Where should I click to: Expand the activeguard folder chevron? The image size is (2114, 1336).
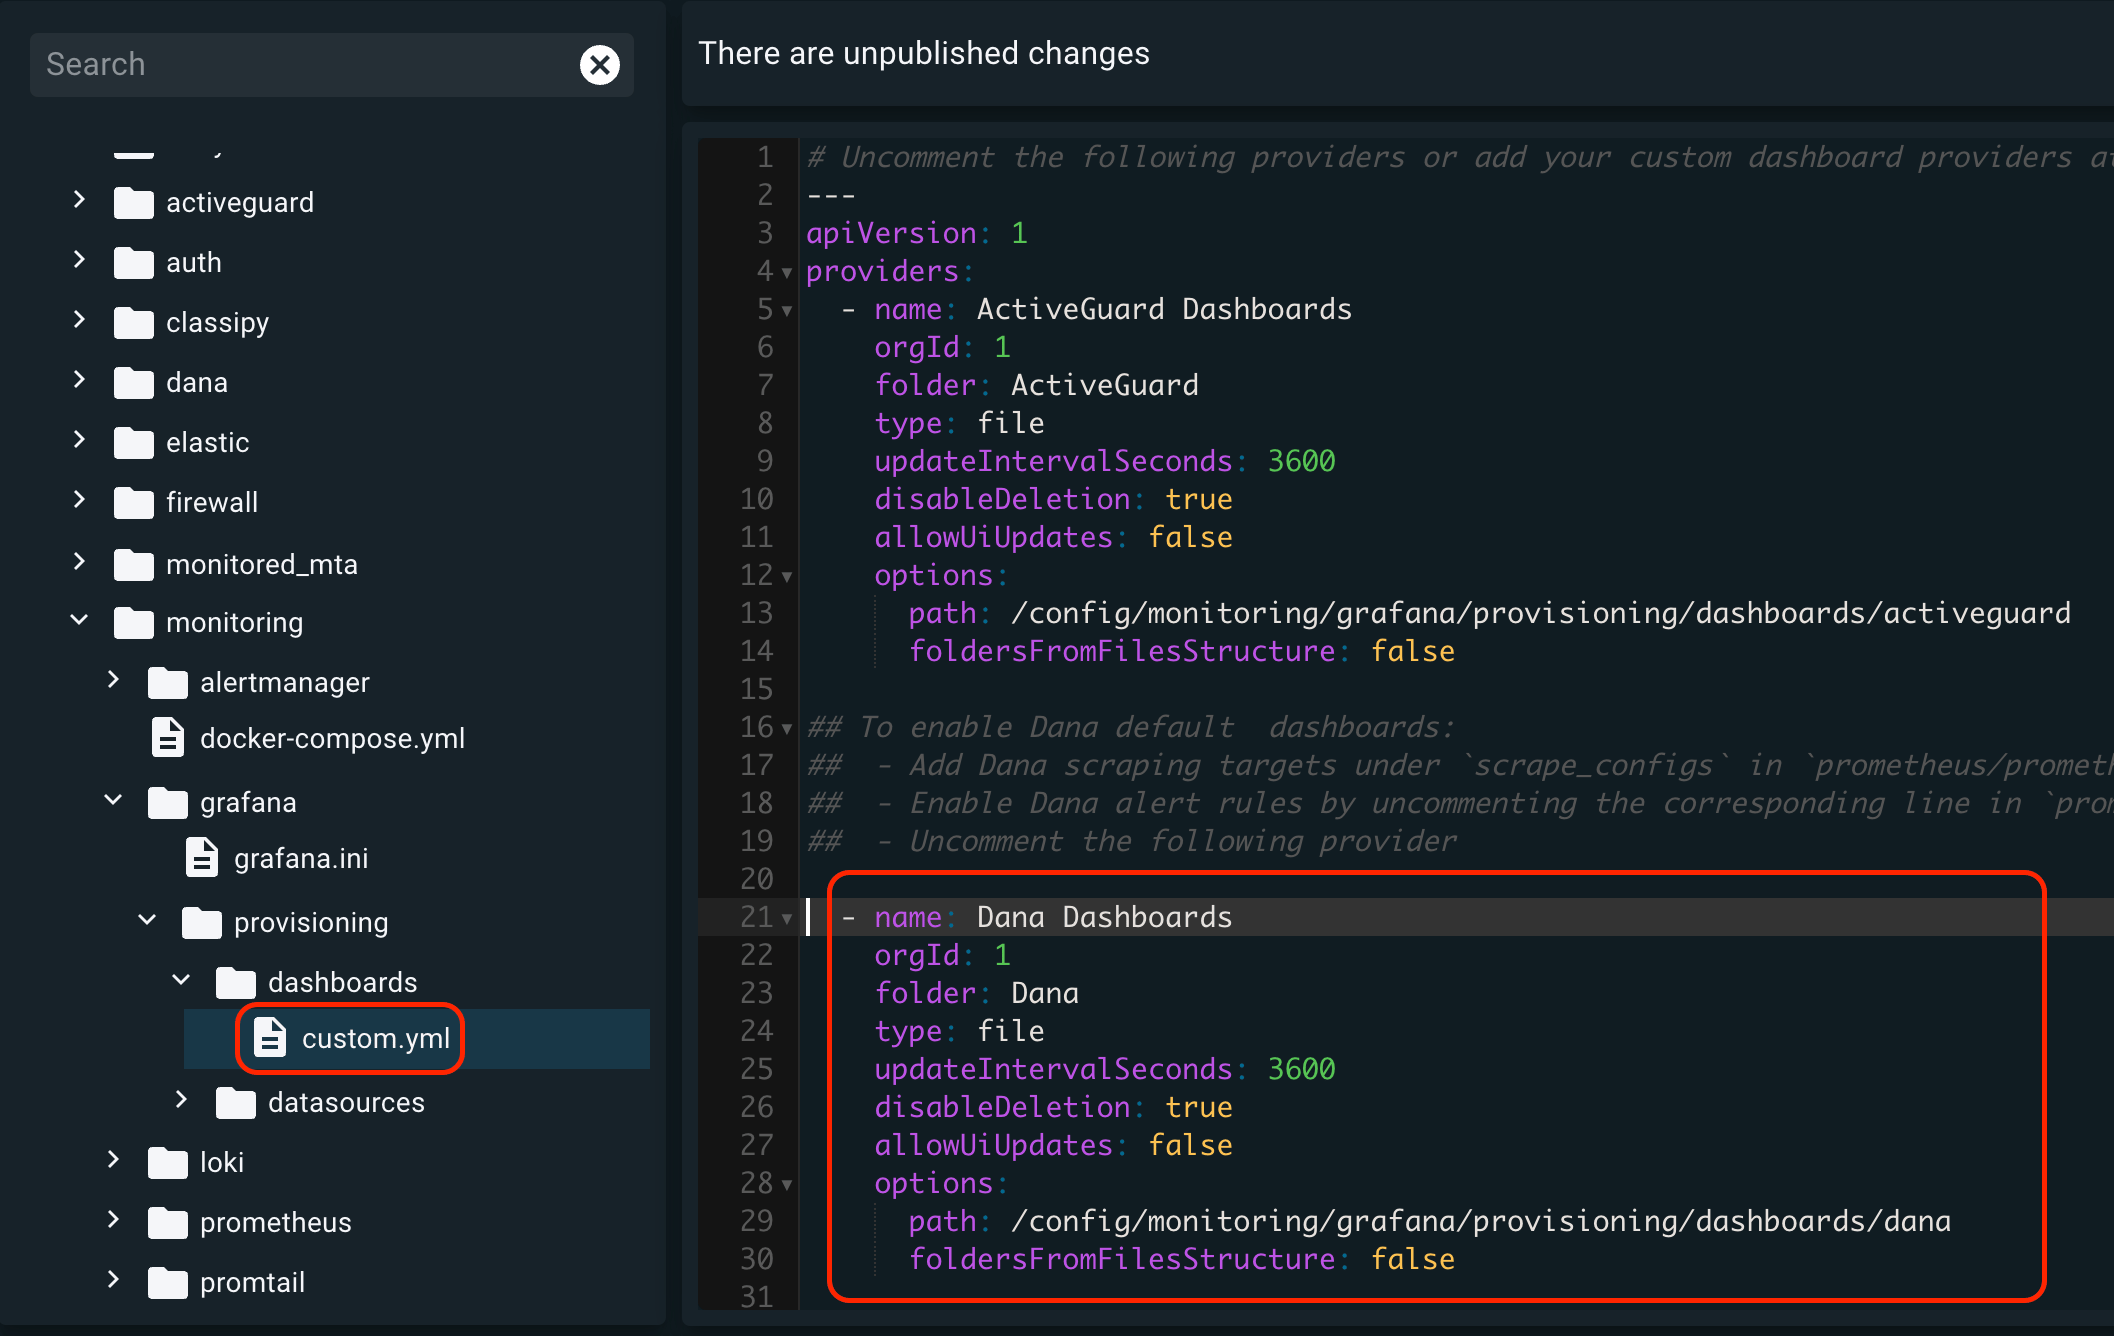coord(80,201)
